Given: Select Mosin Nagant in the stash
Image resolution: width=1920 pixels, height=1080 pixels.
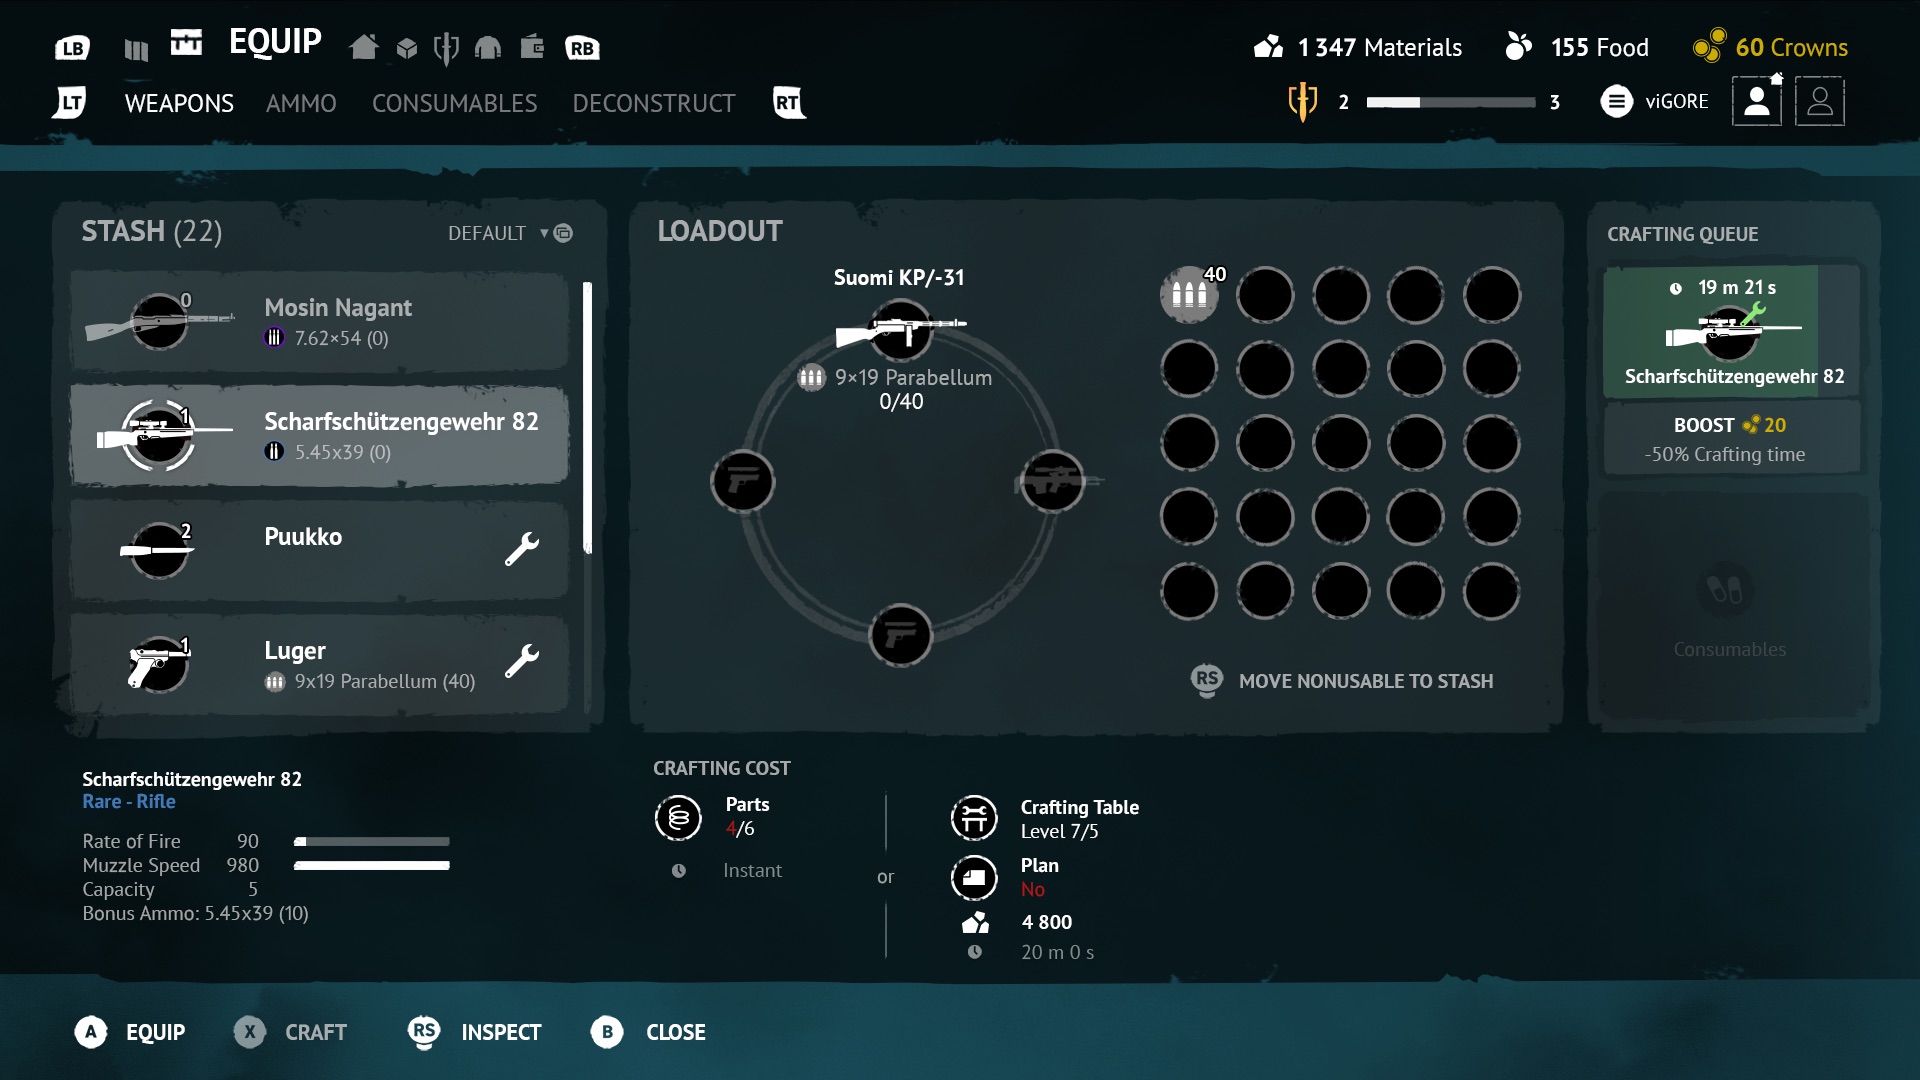Looking at the screenshot, I should (320, 321).
